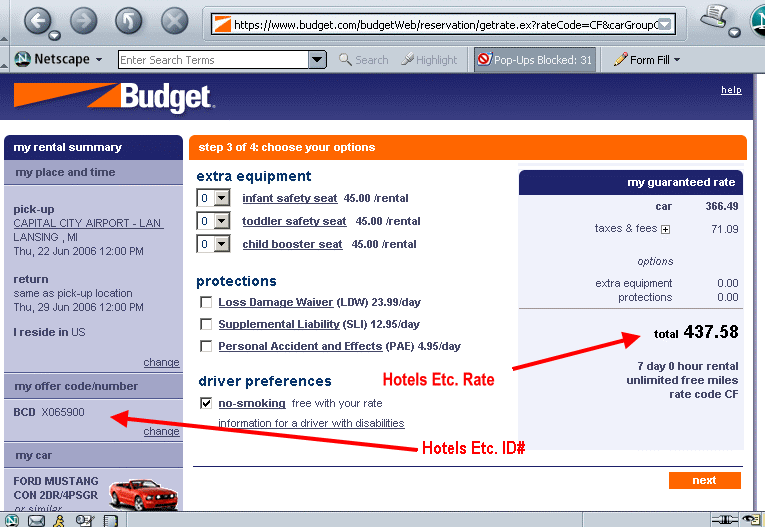Image resolution: width=765 pixels, height=527 pixels.
Task: Open the no-smoking link
Action: coord(252,403)
